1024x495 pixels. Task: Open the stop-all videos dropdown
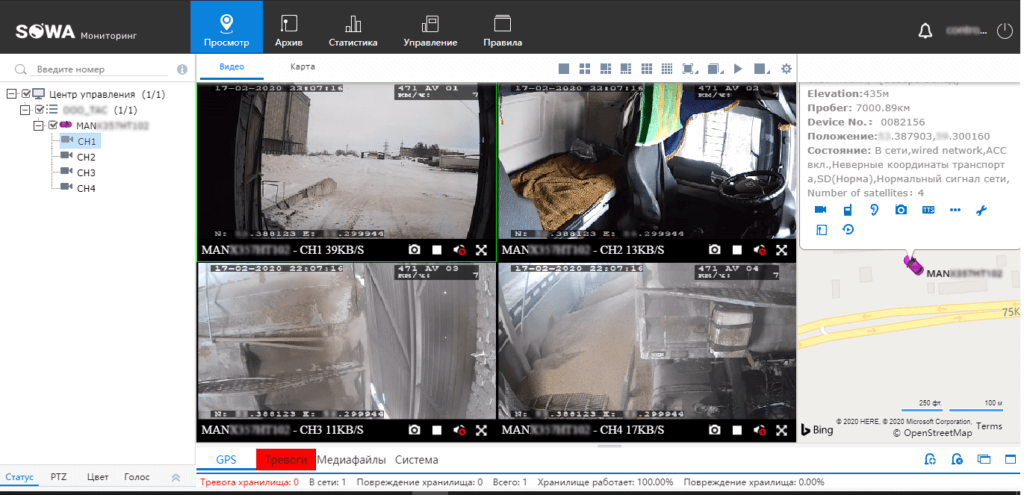761,69
